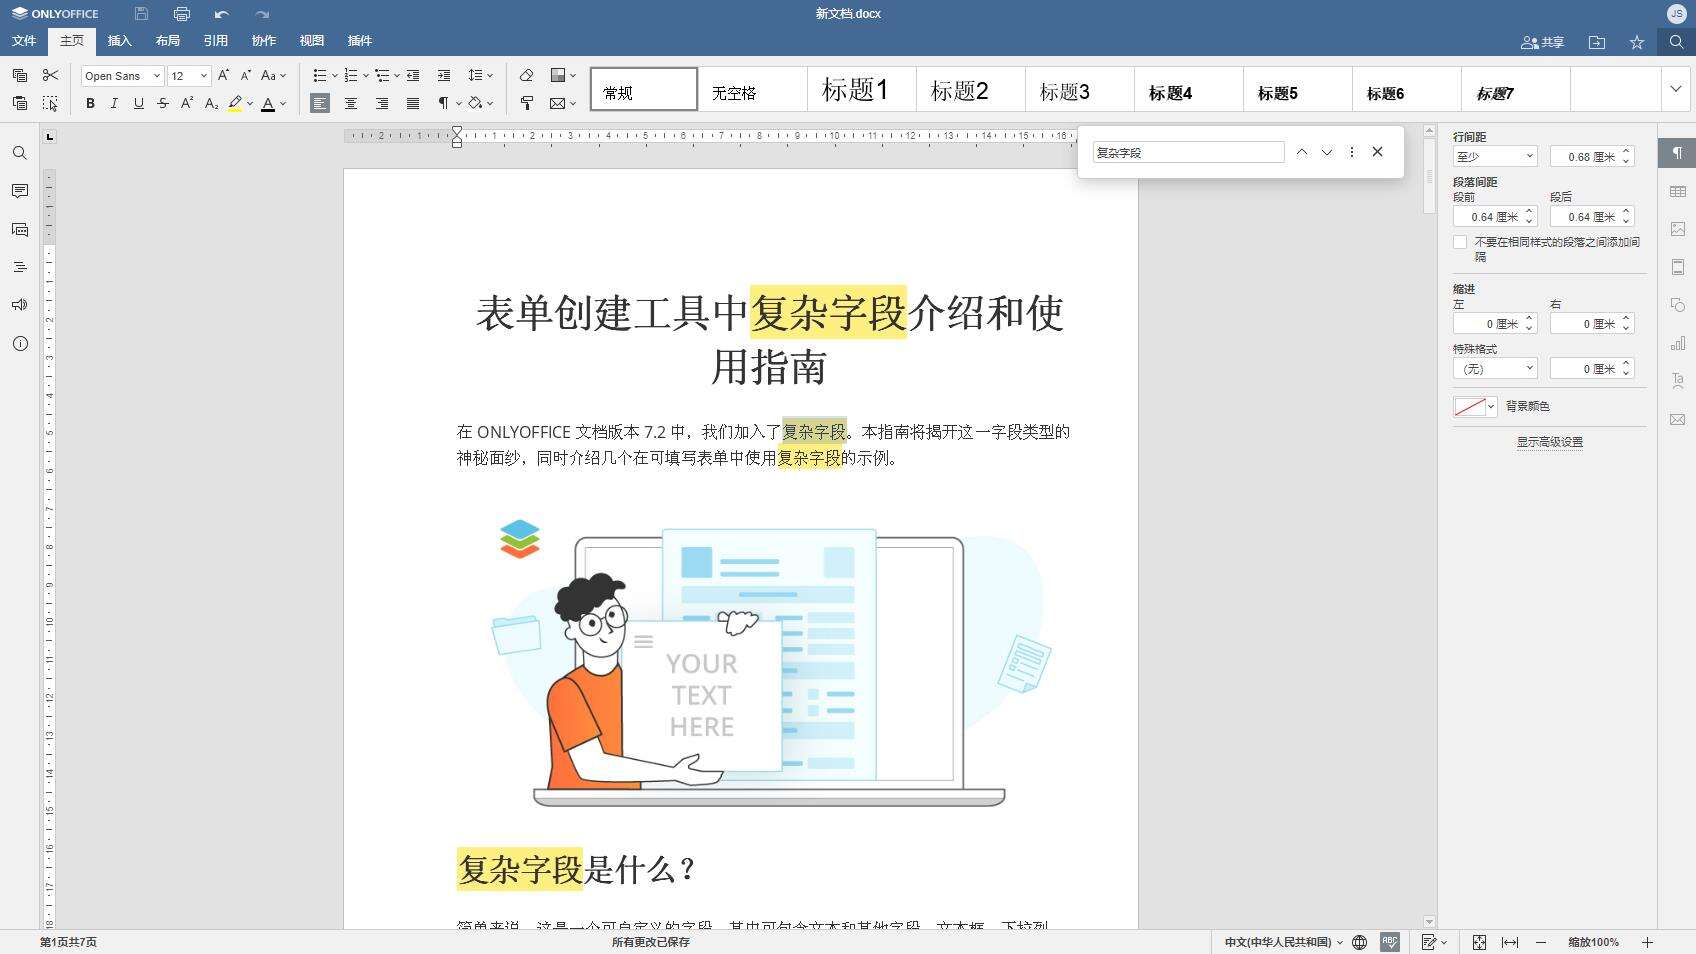Clear text style with the eraser icon
This screenshot has height=954, width=1696.
point(526,75)
